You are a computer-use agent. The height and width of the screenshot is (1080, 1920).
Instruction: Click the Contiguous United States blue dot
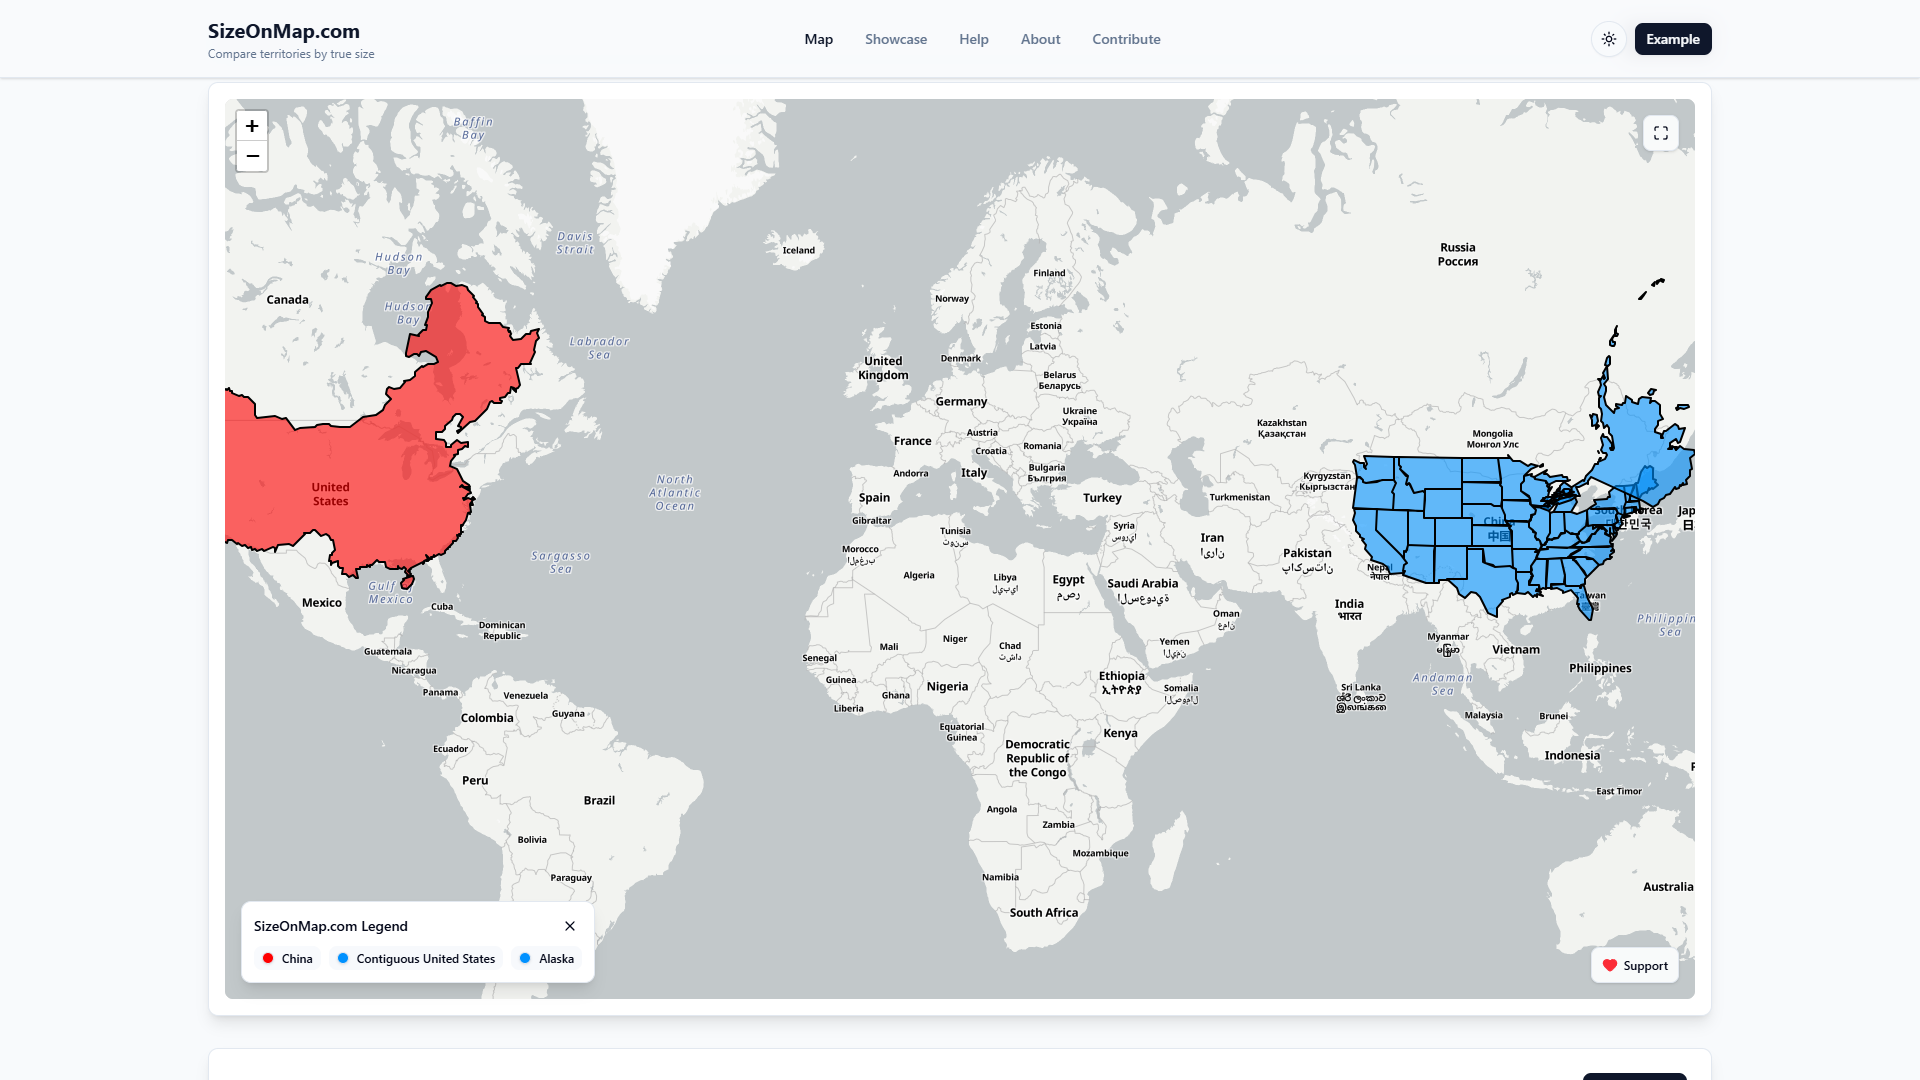pos(343,958)
